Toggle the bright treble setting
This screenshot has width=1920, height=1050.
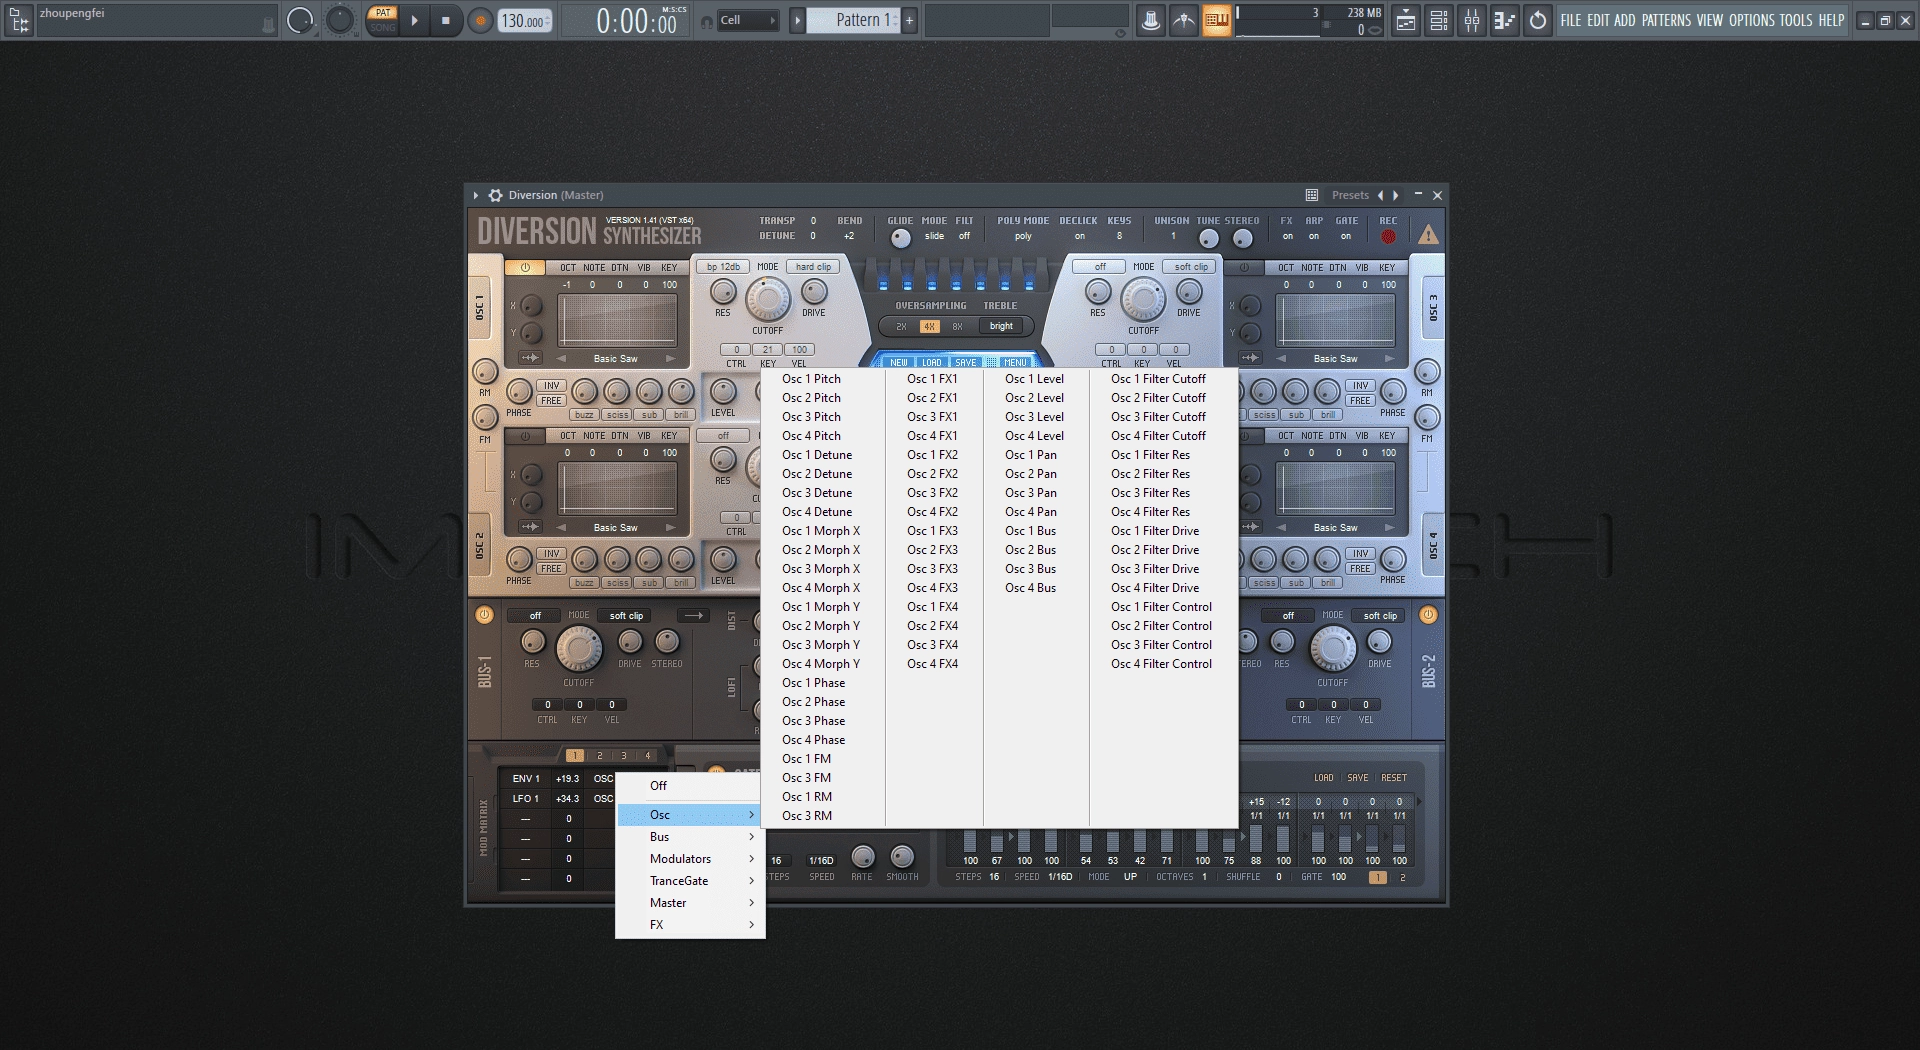tap(1001, 326)
